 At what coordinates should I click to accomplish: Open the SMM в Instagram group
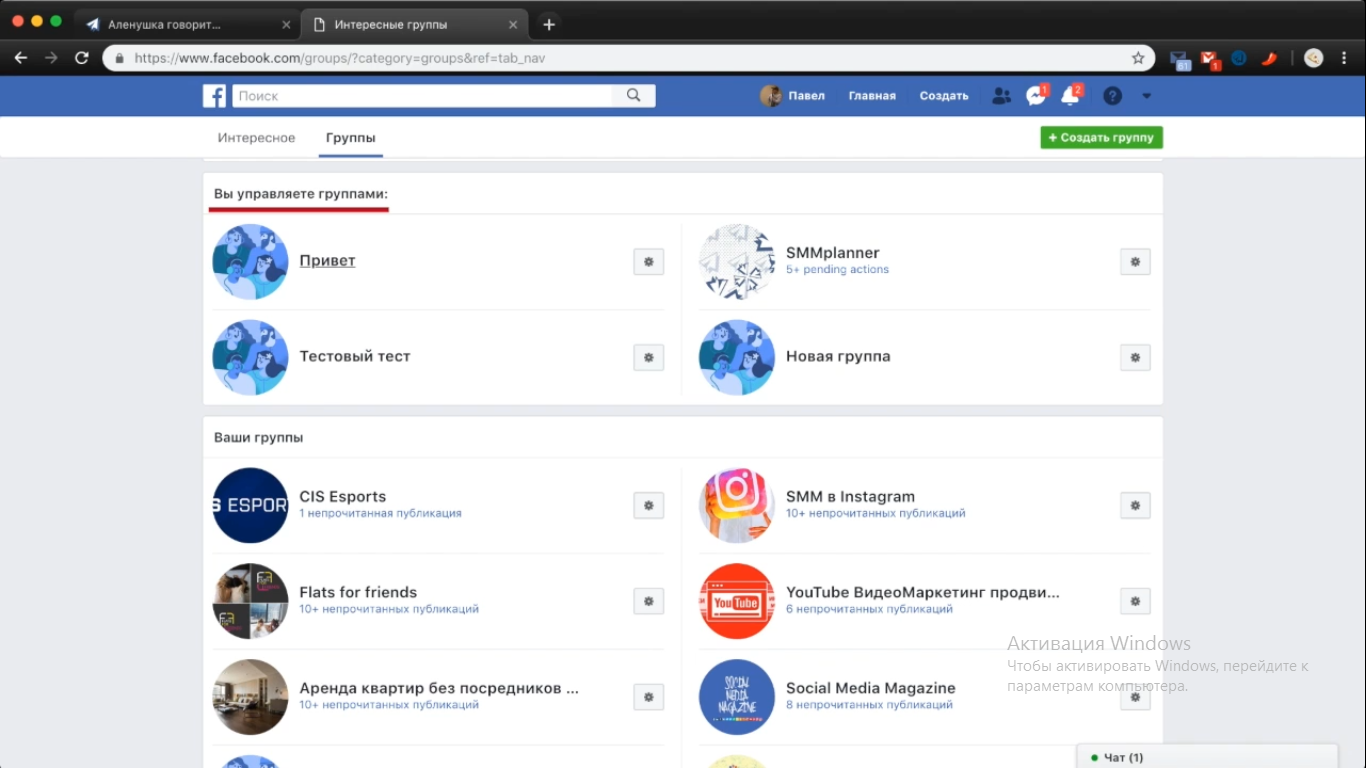click(850, 496)
